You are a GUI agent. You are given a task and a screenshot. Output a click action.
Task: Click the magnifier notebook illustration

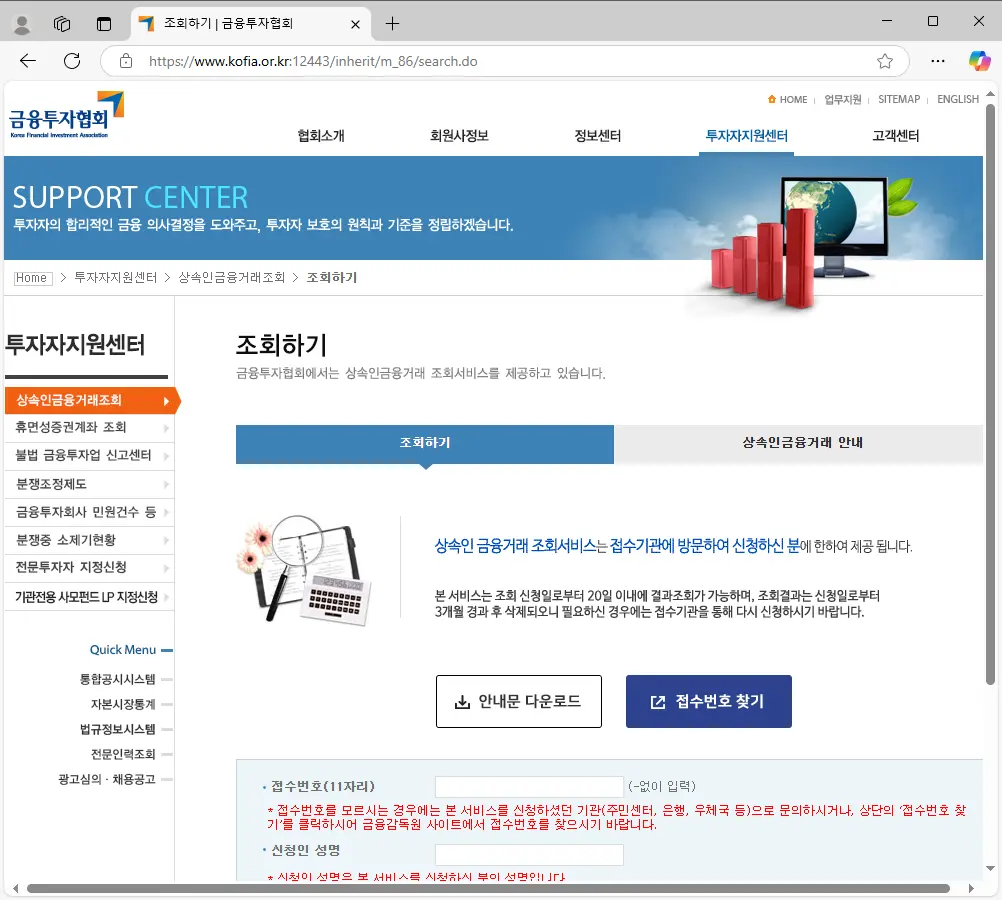point(304,570)
